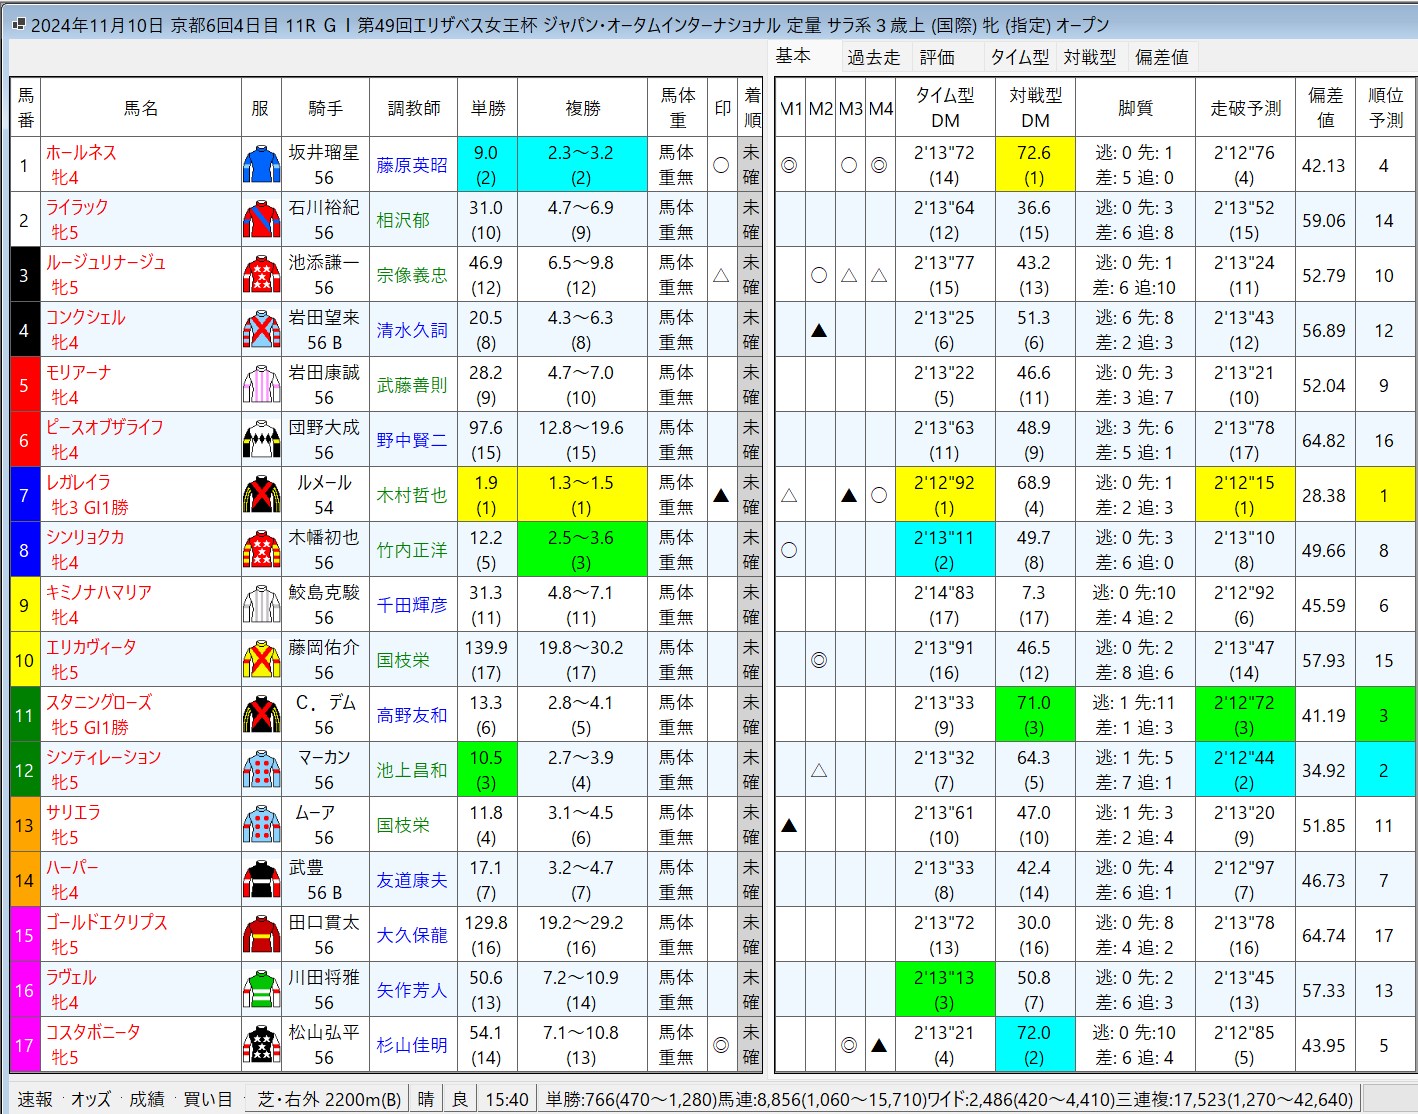Image resolution: width=1418 pixels, height=1114 pixels.
Task: Click jockey name 坂井瑠星
Action: click(x=324, y=152)
